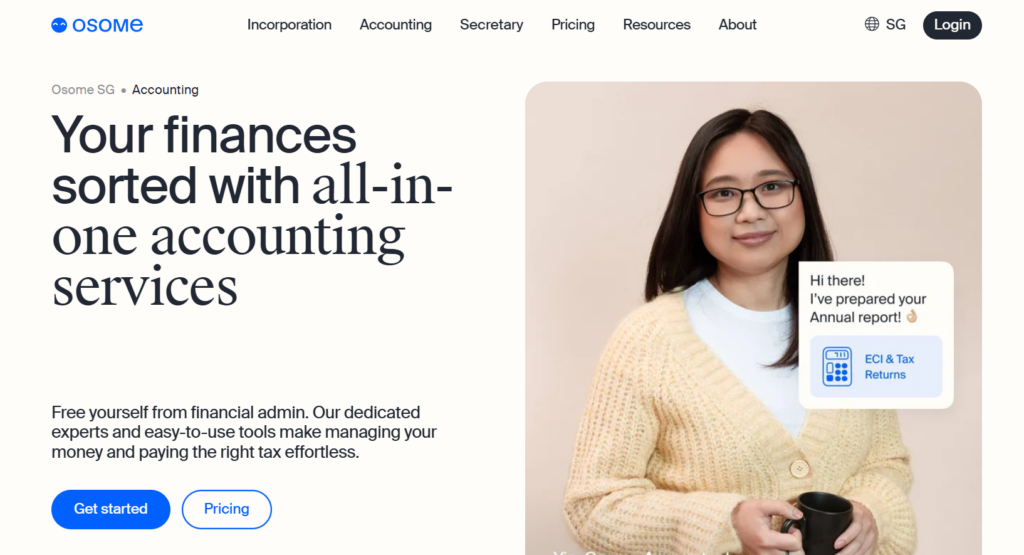
Task: Open the ECI & Tax Returns card
Action: 876,366
